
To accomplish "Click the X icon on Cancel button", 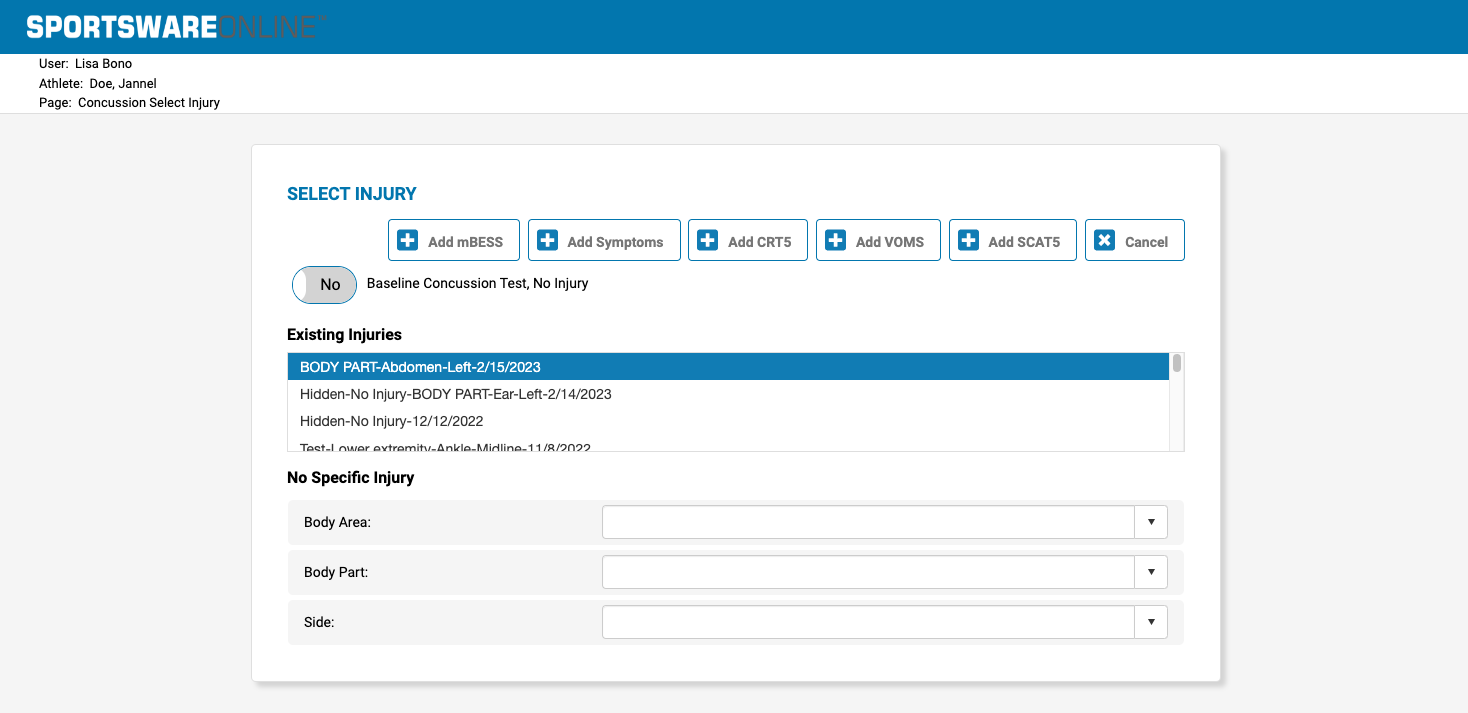I will pos(1104,241).
